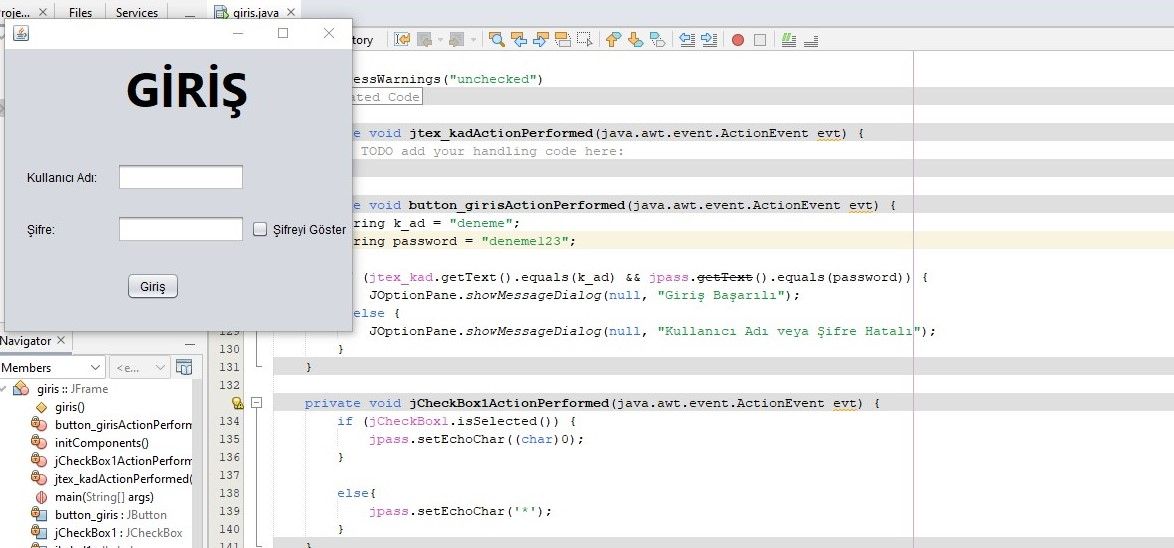Screen dimensions: 1174x548
Task: Click the Uncomment icon
Action: tap(810, 40)
